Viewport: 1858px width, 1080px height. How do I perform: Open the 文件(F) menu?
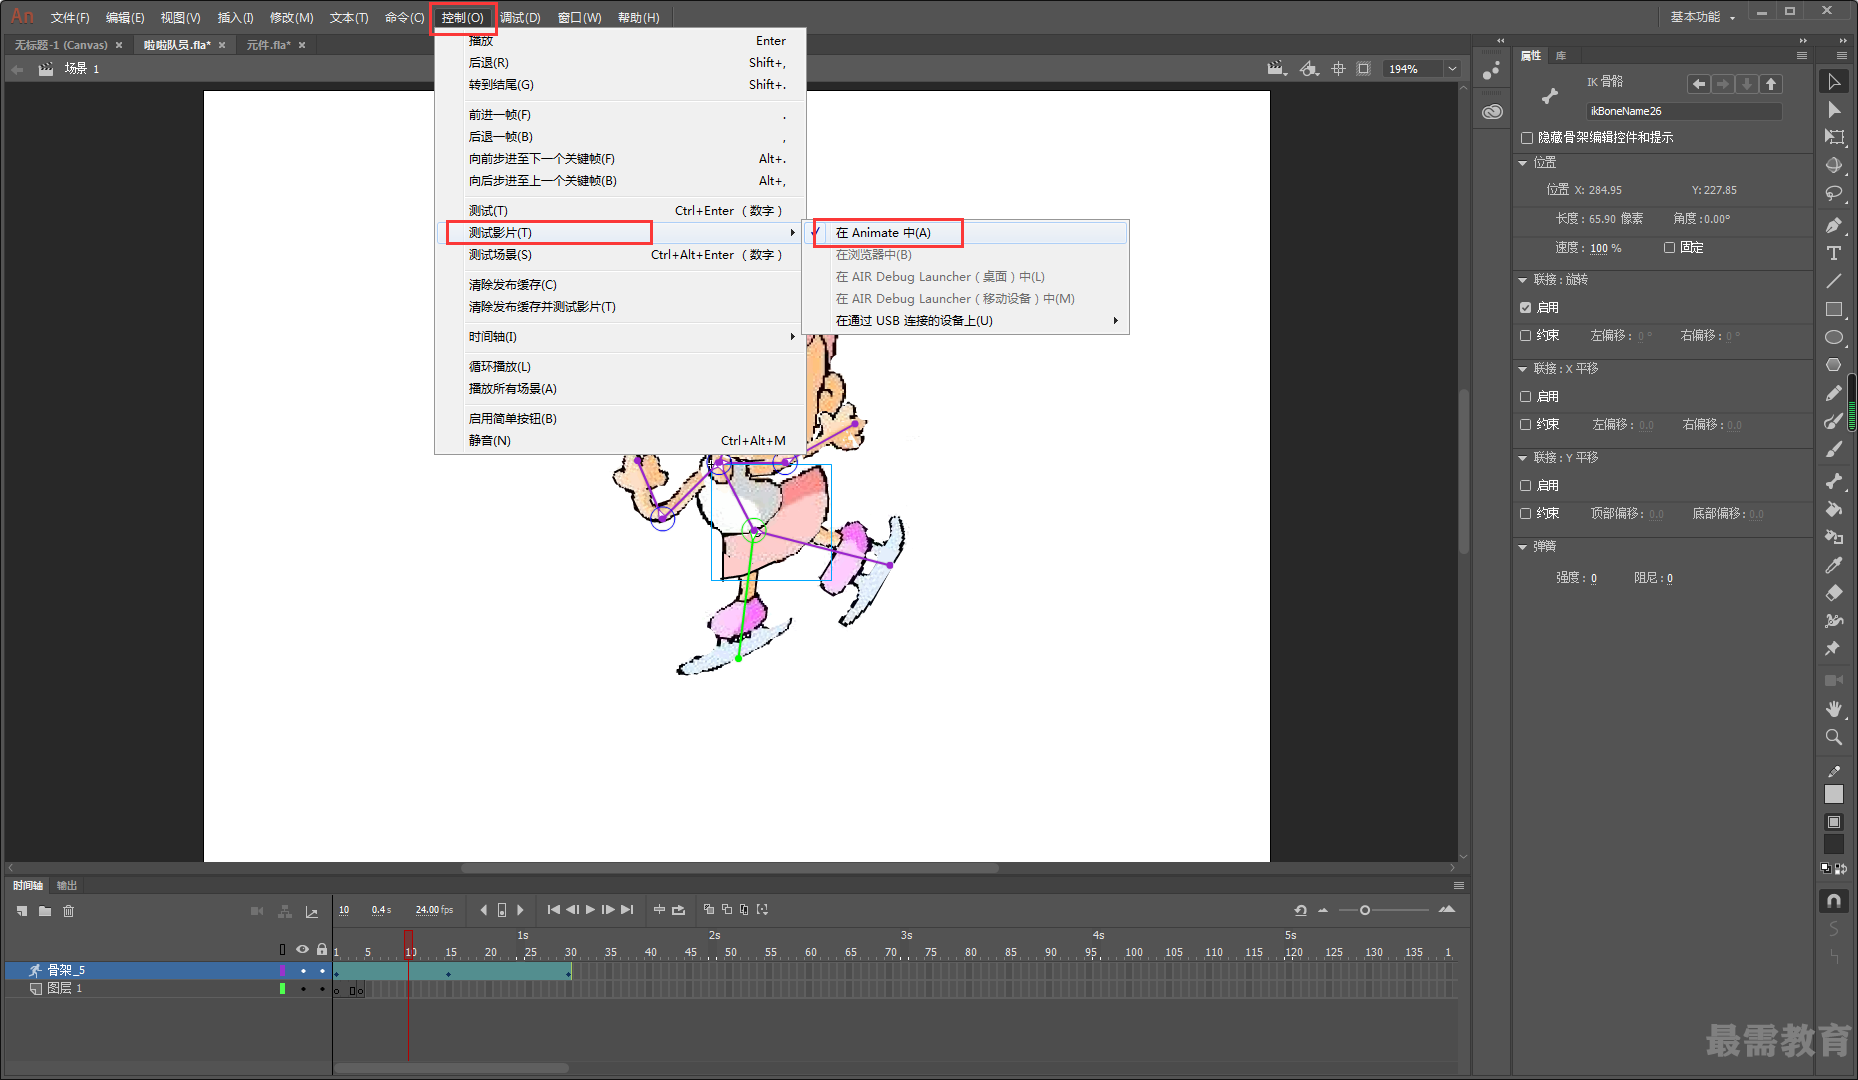(70, 18)
